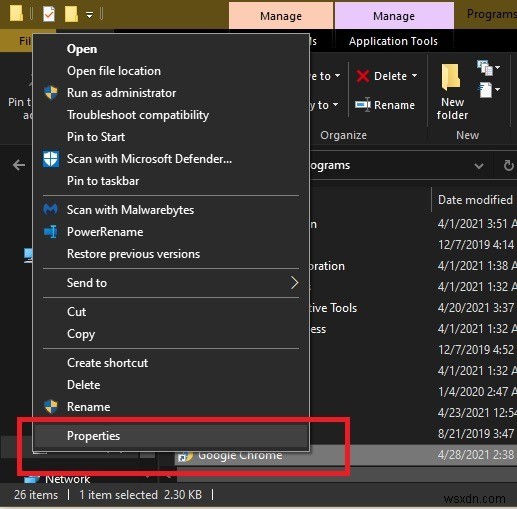Click the checkmark Properties icon in title bar
This screenshot has height=509, width=517.
click(x=49, y=14)
